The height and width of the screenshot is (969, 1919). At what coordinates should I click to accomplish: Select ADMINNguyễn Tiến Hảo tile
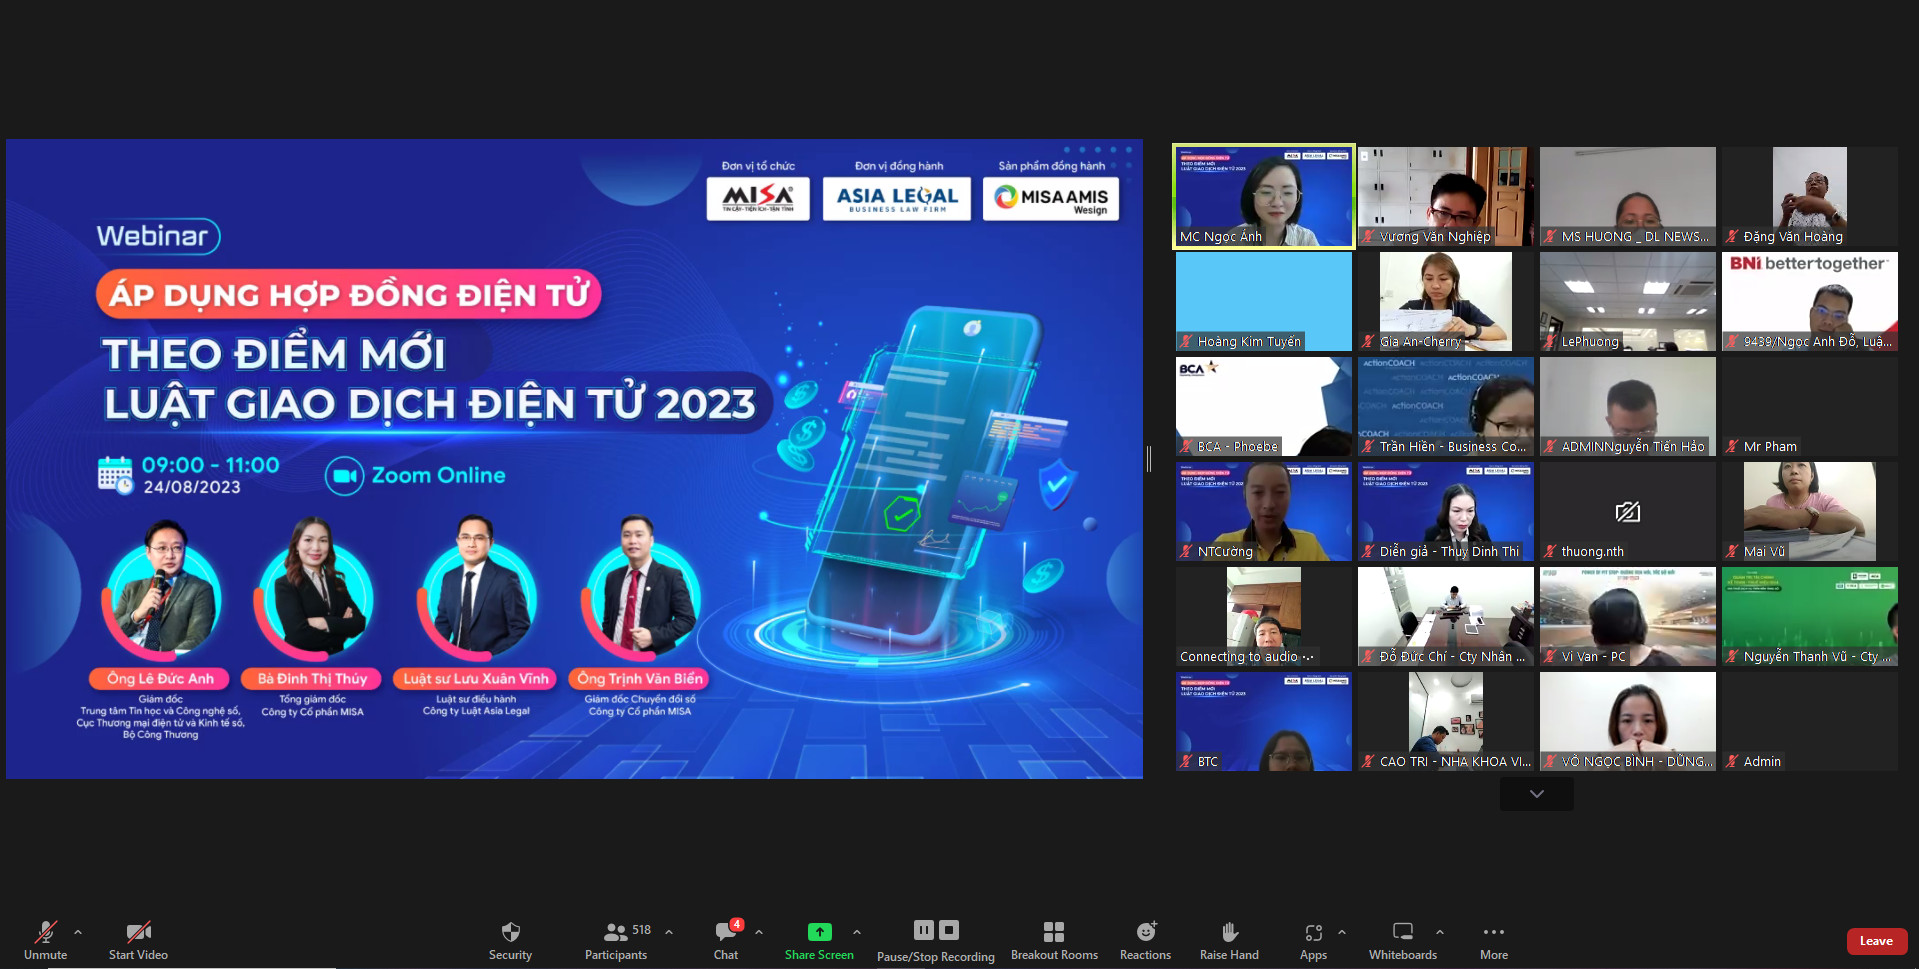tap(1628, 406)
